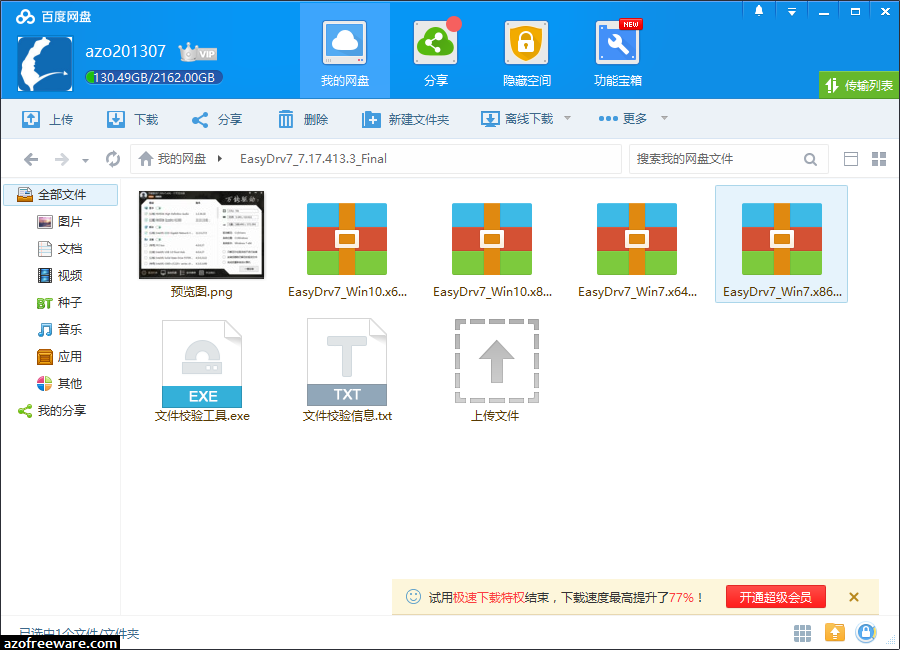This screenshot has height=650, width=900.
Task: Select the EasyDrv7_Win10.x6... archive icon
Action: tap(347, 239)
